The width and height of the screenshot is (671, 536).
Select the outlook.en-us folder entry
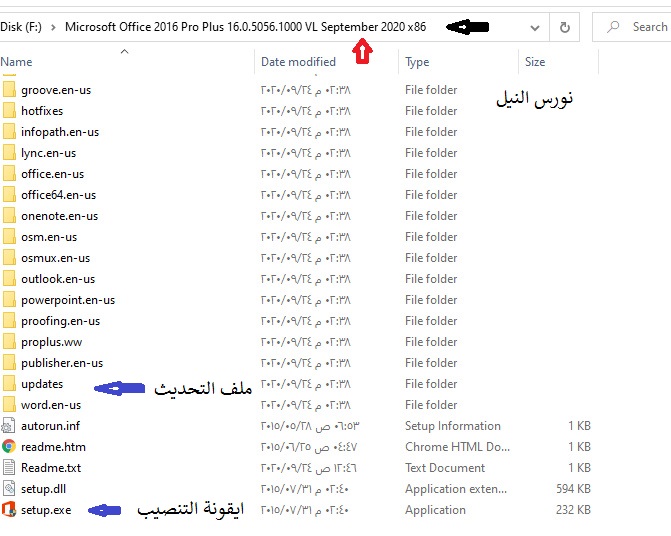point(58,279)
